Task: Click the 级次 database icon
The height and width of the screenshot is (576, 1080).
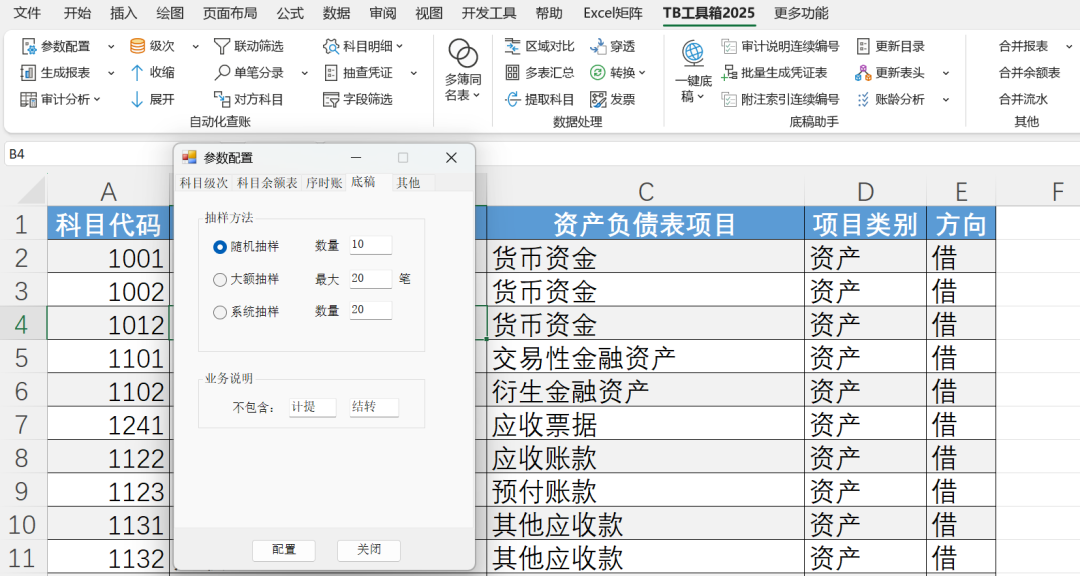Action: (x=137, y=46)
